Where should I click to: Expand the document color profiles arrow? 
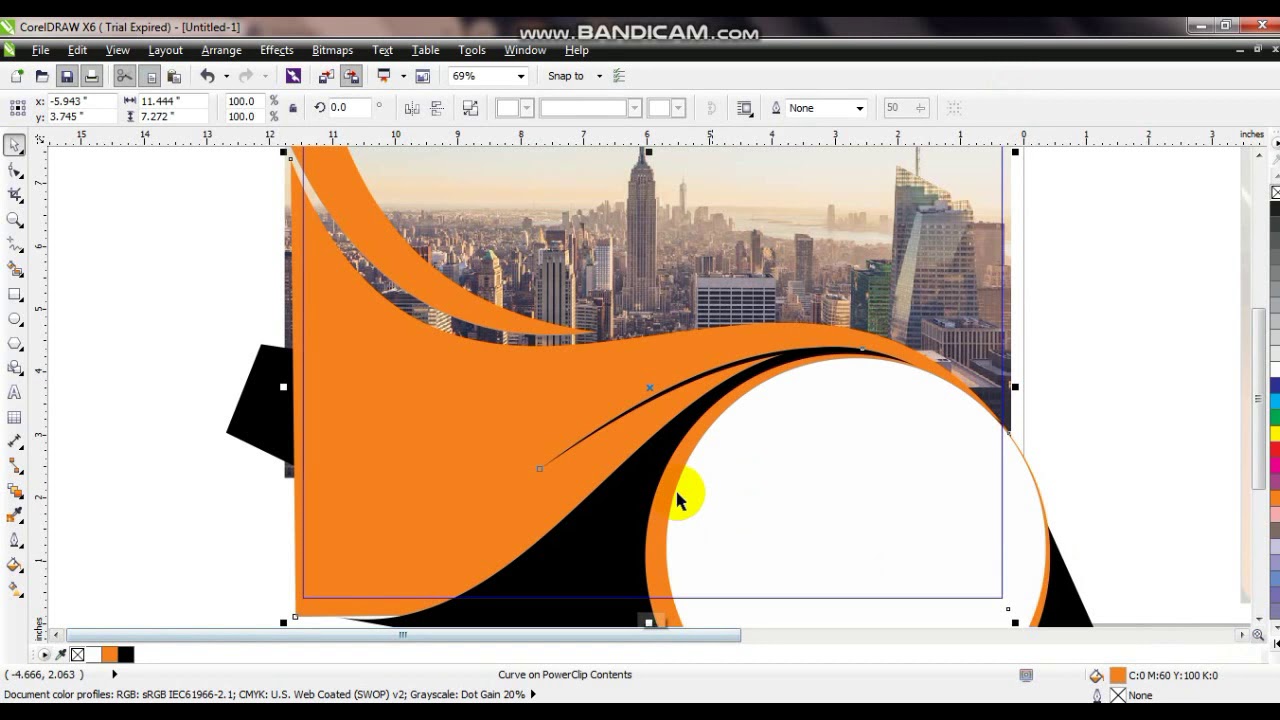533,694
